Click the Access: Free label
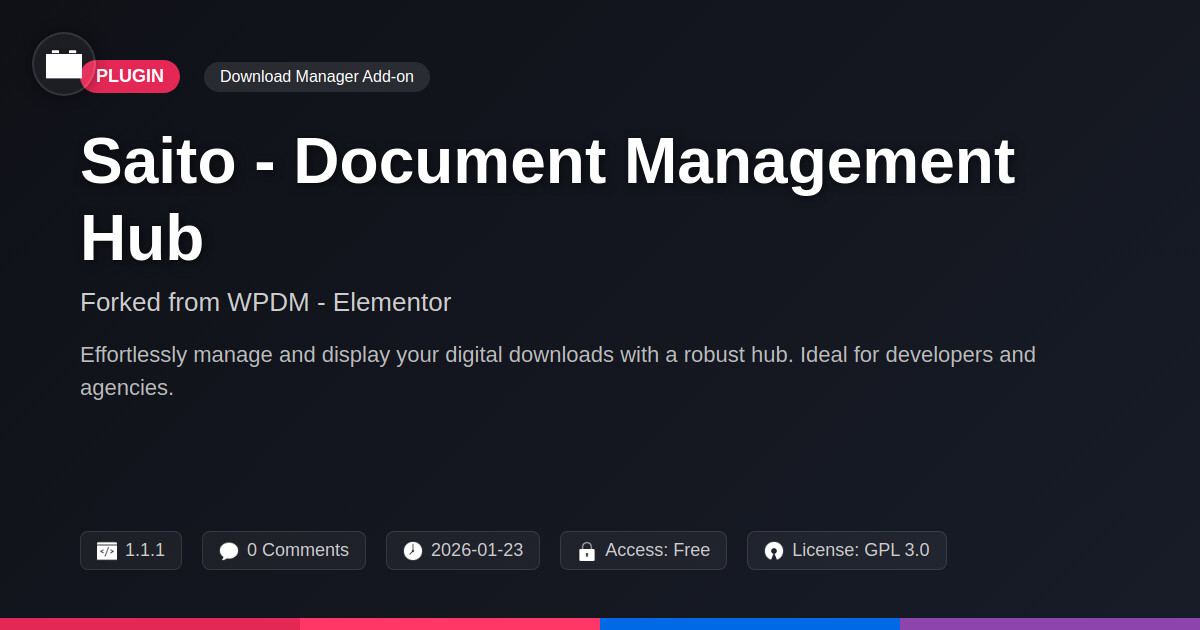Screen dimensions: 1200x630 (x=657, y=550)
